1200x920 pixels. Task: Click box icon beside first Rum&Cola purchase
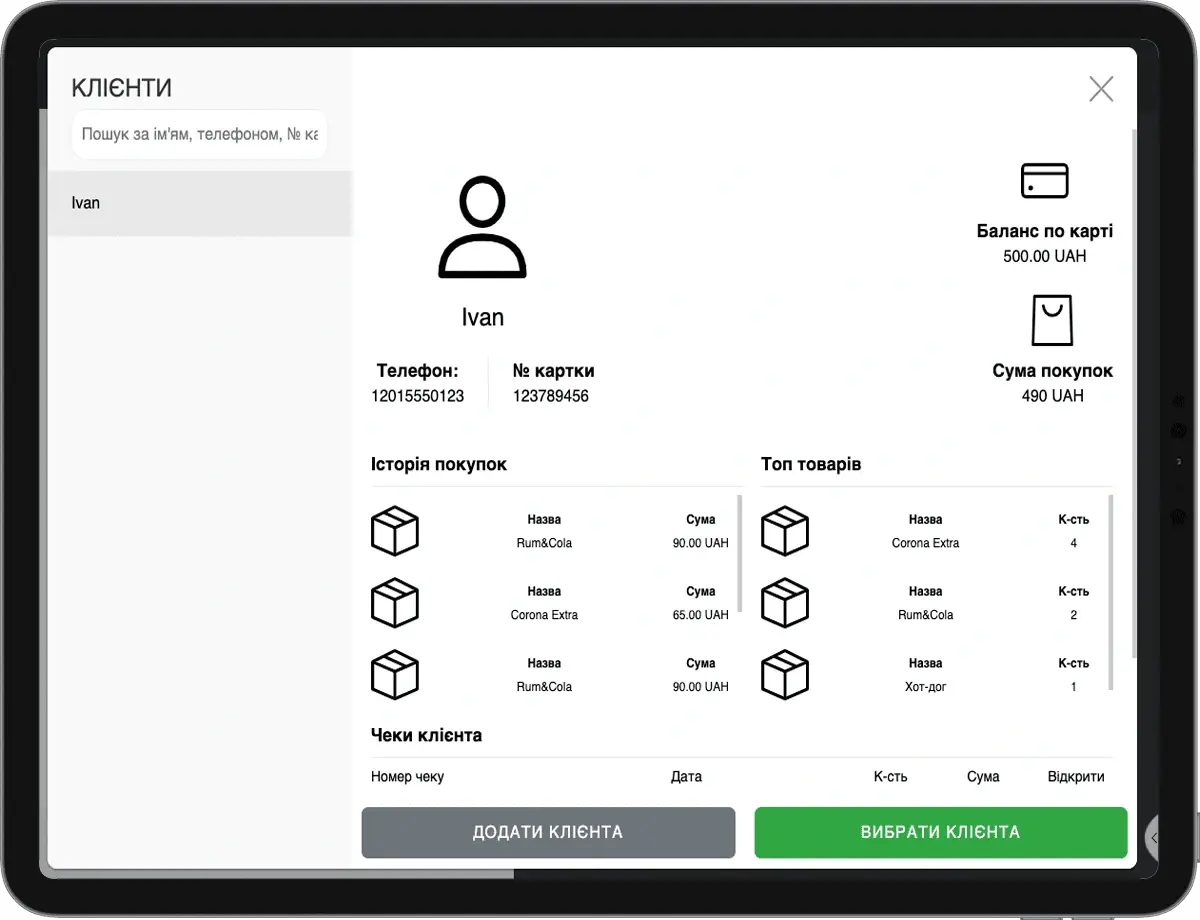point(395,531)
